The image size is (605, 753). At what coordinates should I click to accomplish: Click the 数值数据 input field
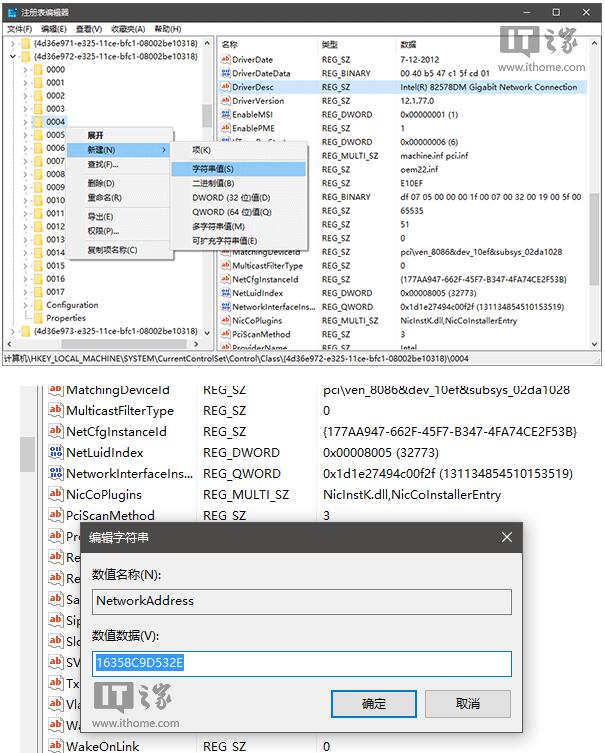coord(302,664)
